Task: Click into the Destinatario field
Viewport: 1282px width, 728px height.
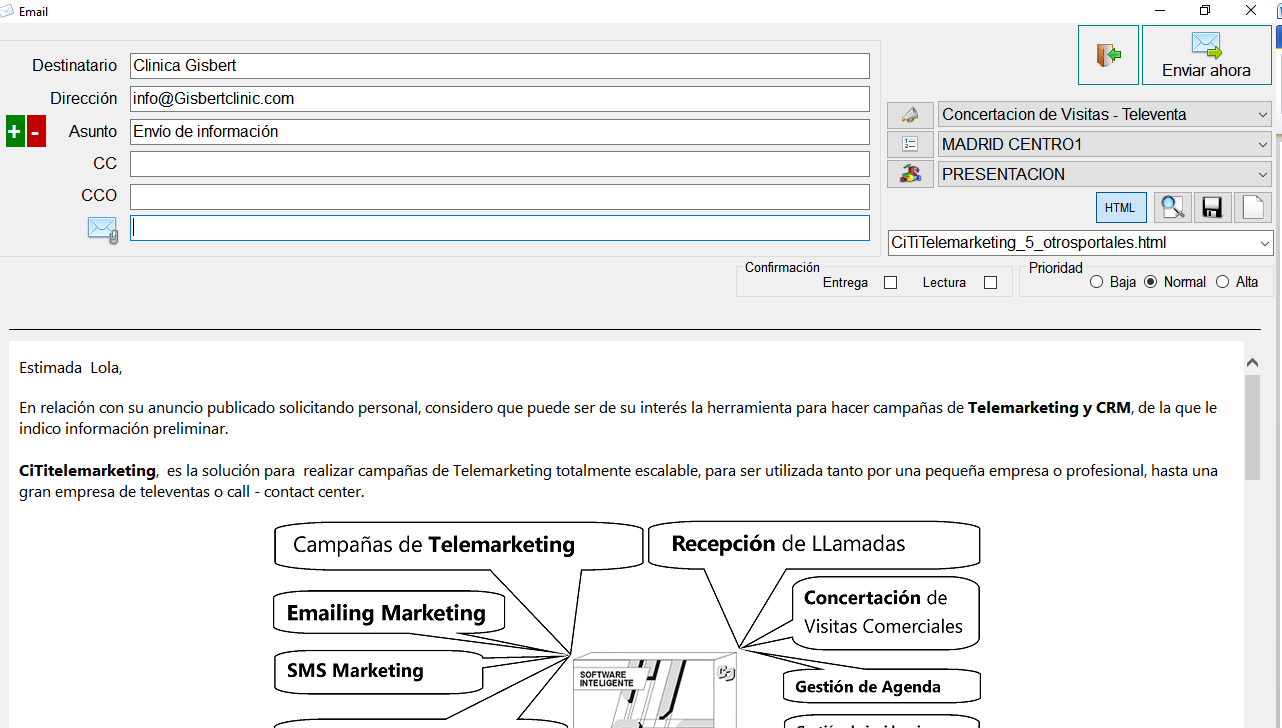Action: point(500,66)
